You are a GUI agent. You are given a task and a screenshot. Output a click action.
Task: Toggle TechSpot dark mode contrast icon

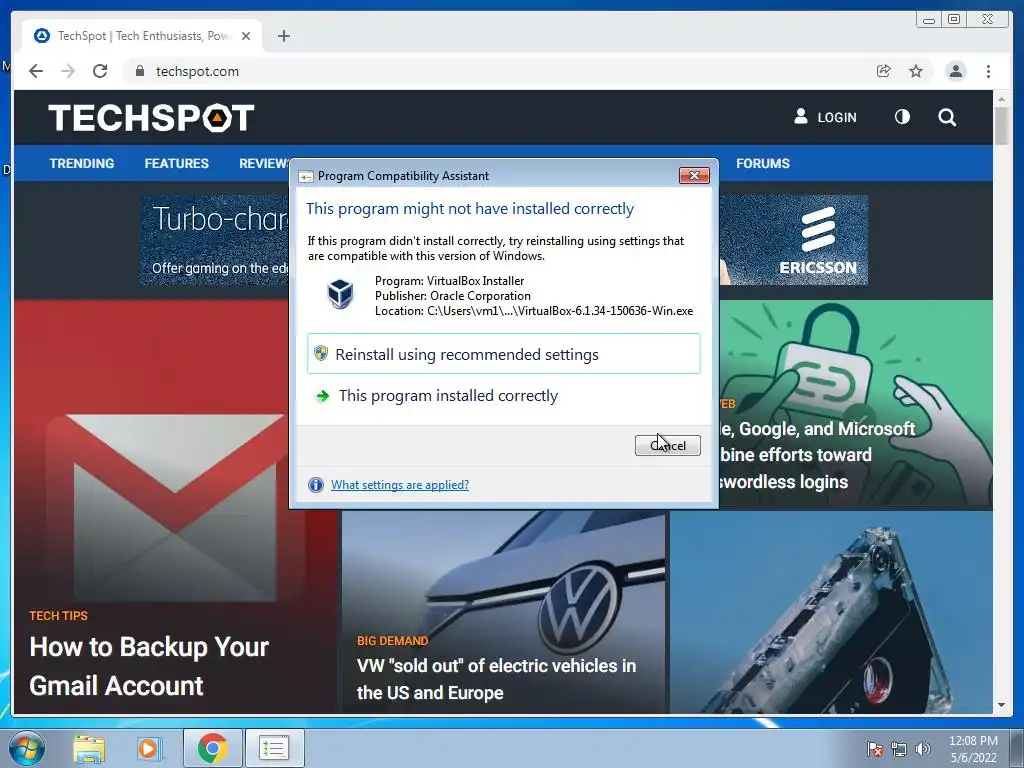point(902,117)
